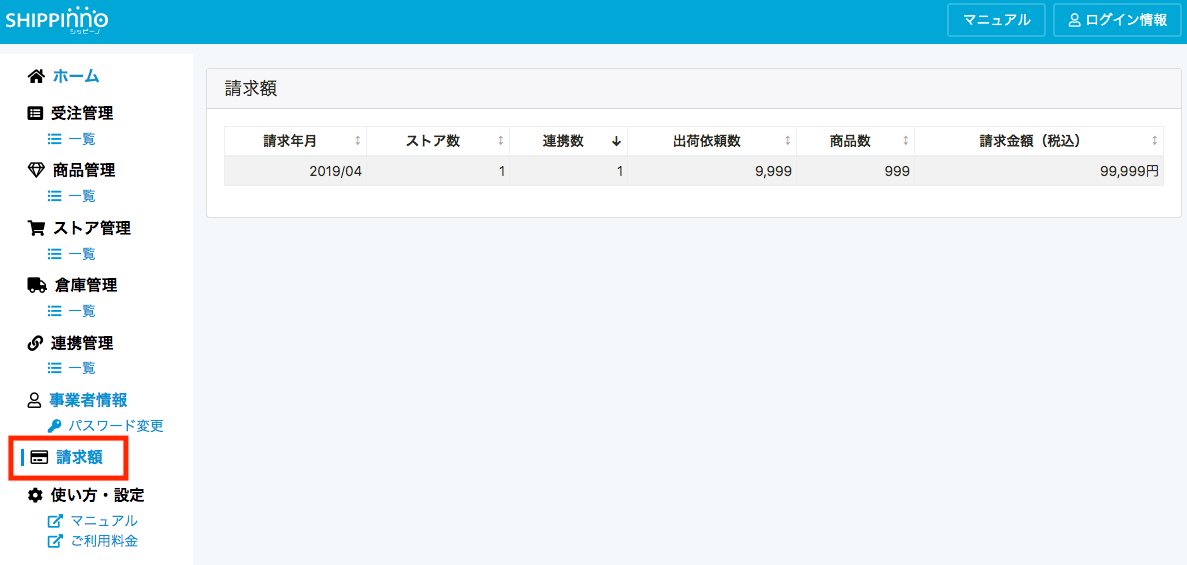Click the SHIPPINNO logo
Viewport: 1187px width, 565px height.
click(57, 20)
